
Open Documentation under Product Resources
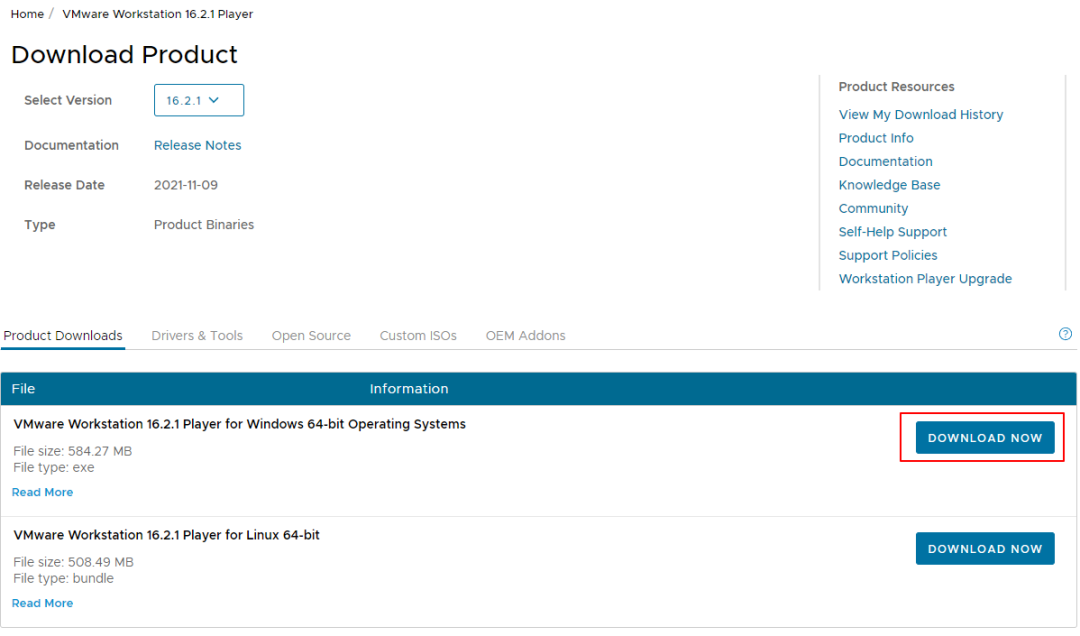point(885,161)
